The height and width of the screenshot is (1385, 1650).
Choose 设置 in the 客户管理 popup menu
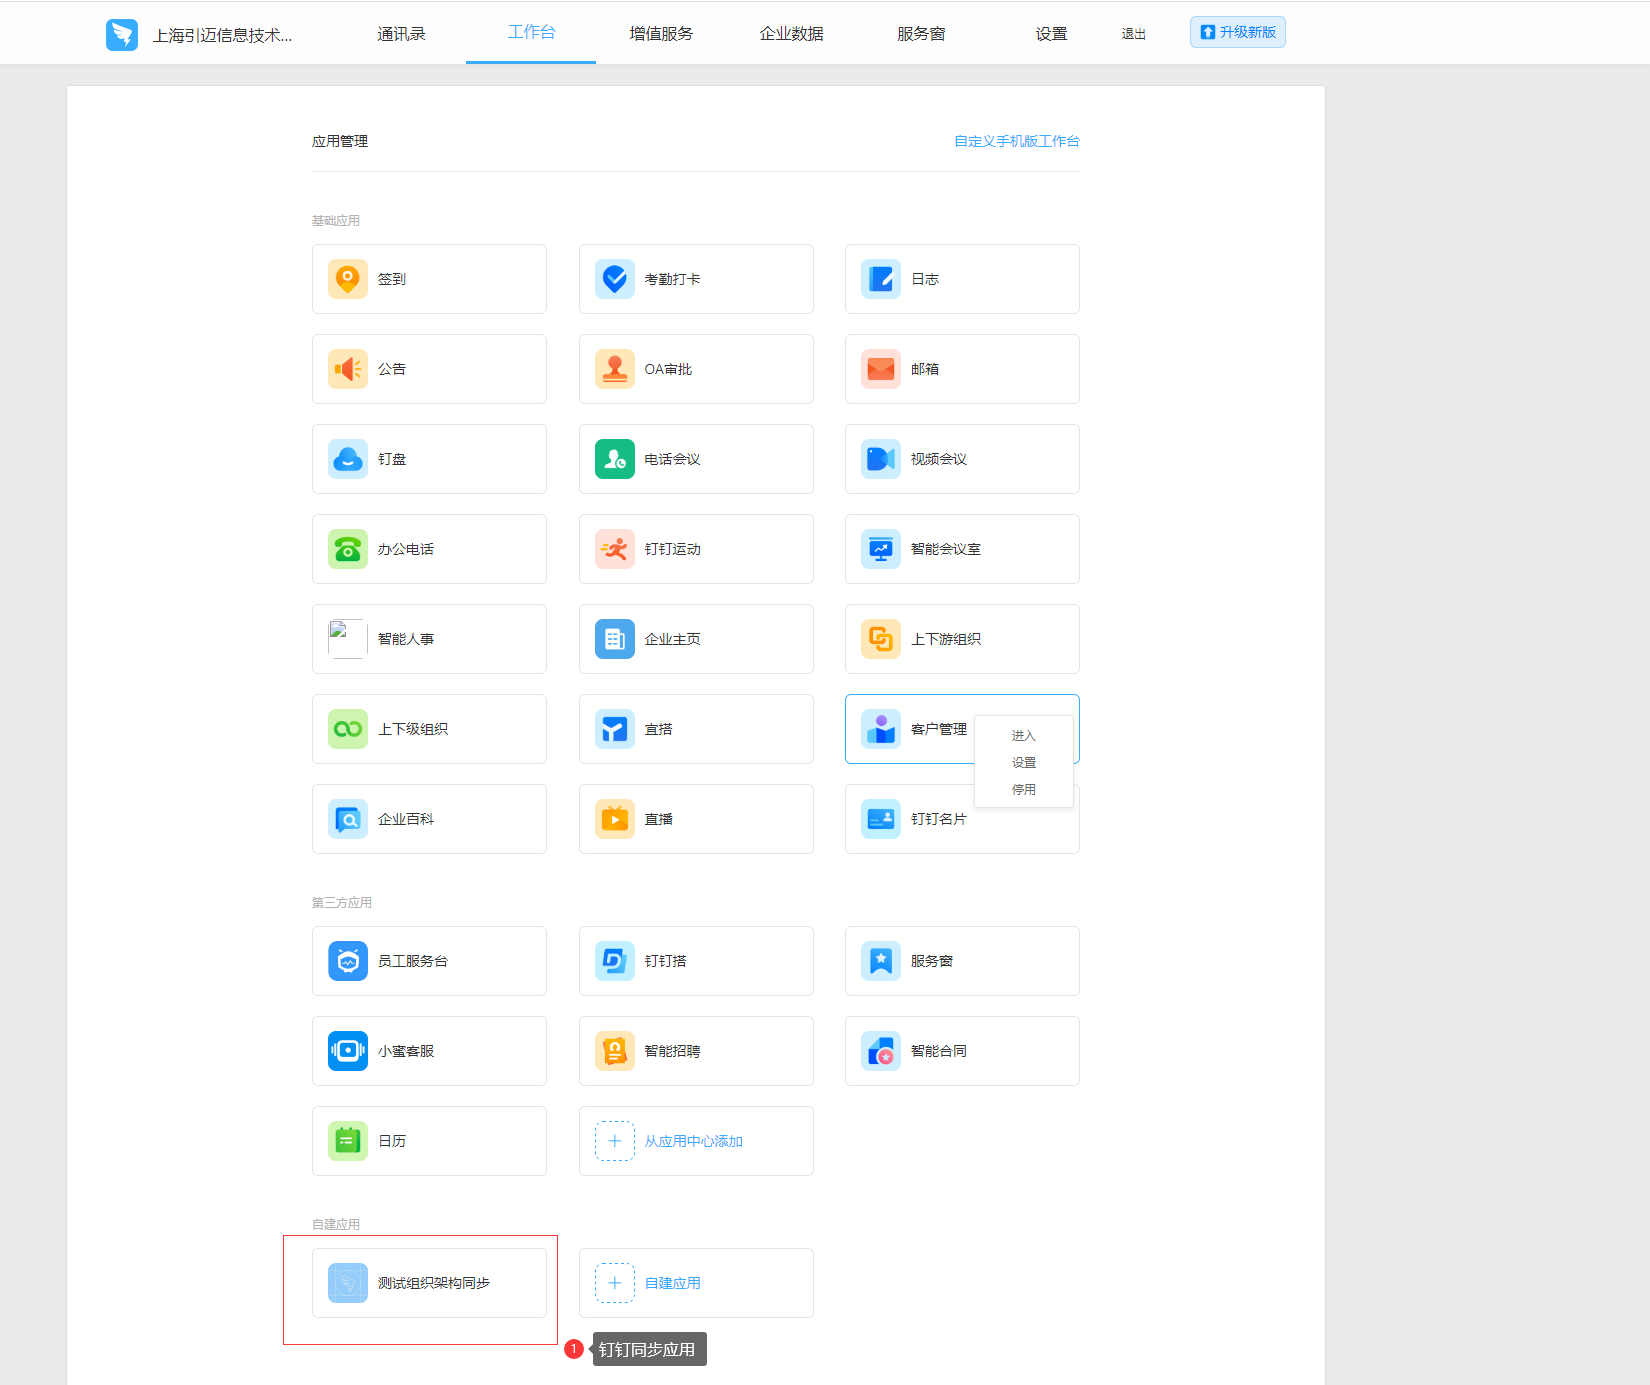tap(1024, 763)
